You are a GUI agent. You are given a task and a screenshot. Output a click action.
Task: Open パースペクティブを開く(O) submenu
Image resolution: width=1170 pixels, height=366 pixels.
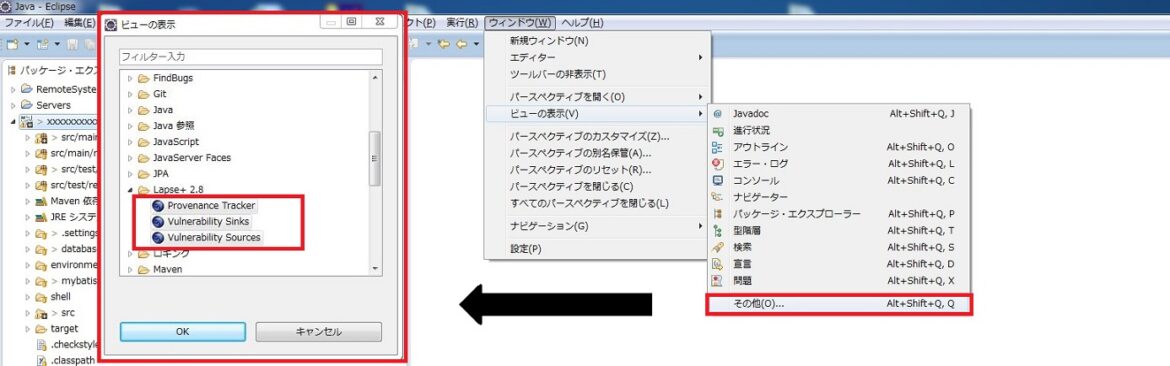pyautogui.click(x=598, y=97)
